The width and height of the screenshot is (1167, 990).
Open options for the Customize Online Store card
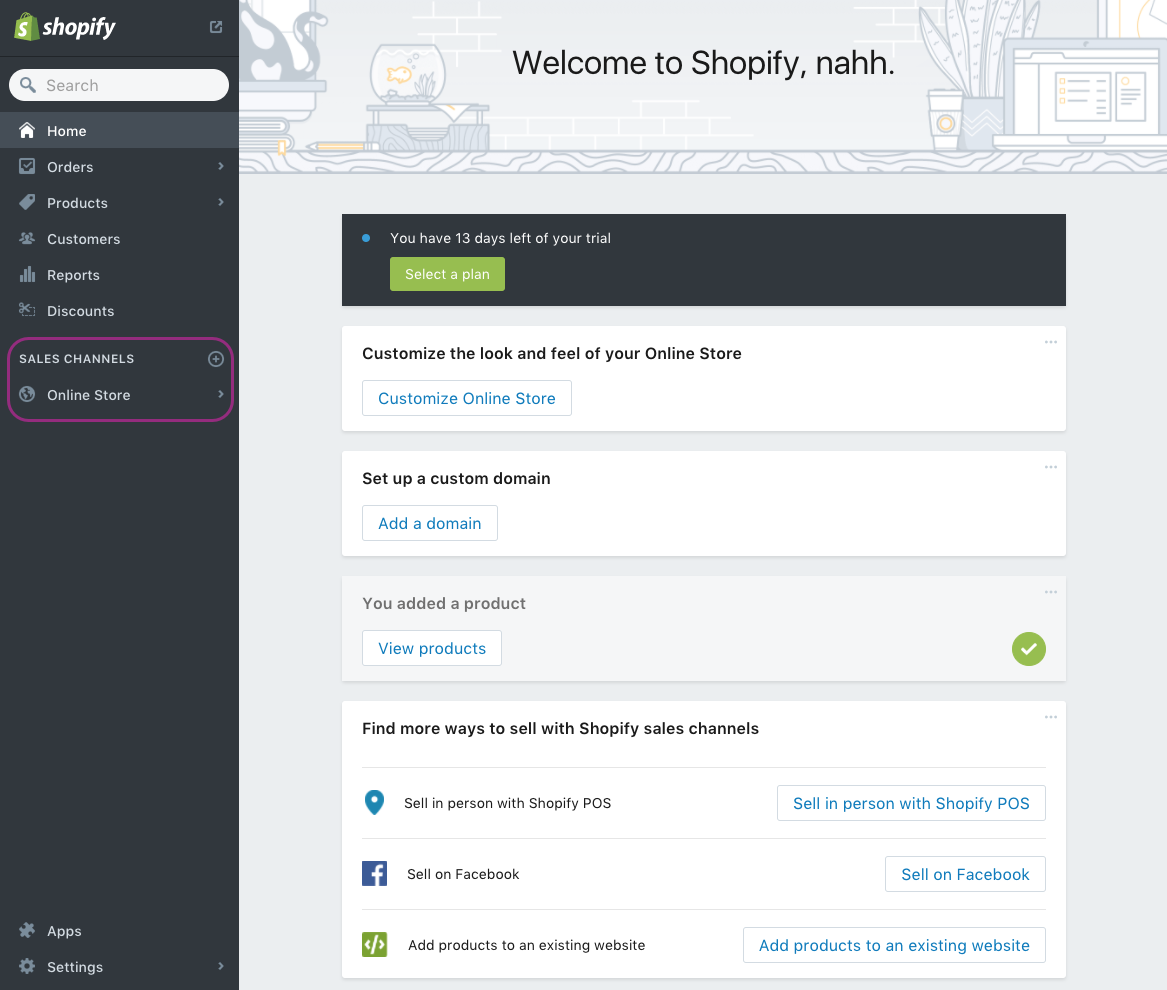coord(1051,342)
